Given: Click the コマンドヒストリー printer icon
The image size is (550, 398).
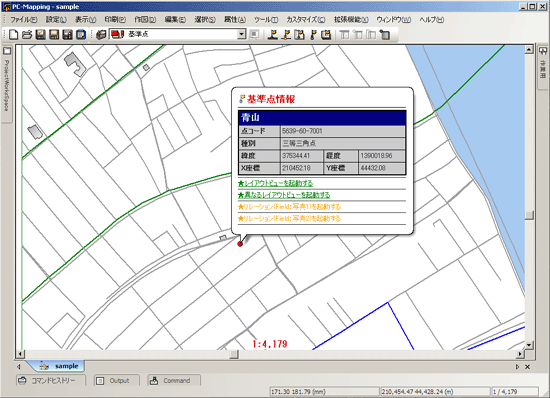Looking at the screenshot, I should click(x=22, y=380).
